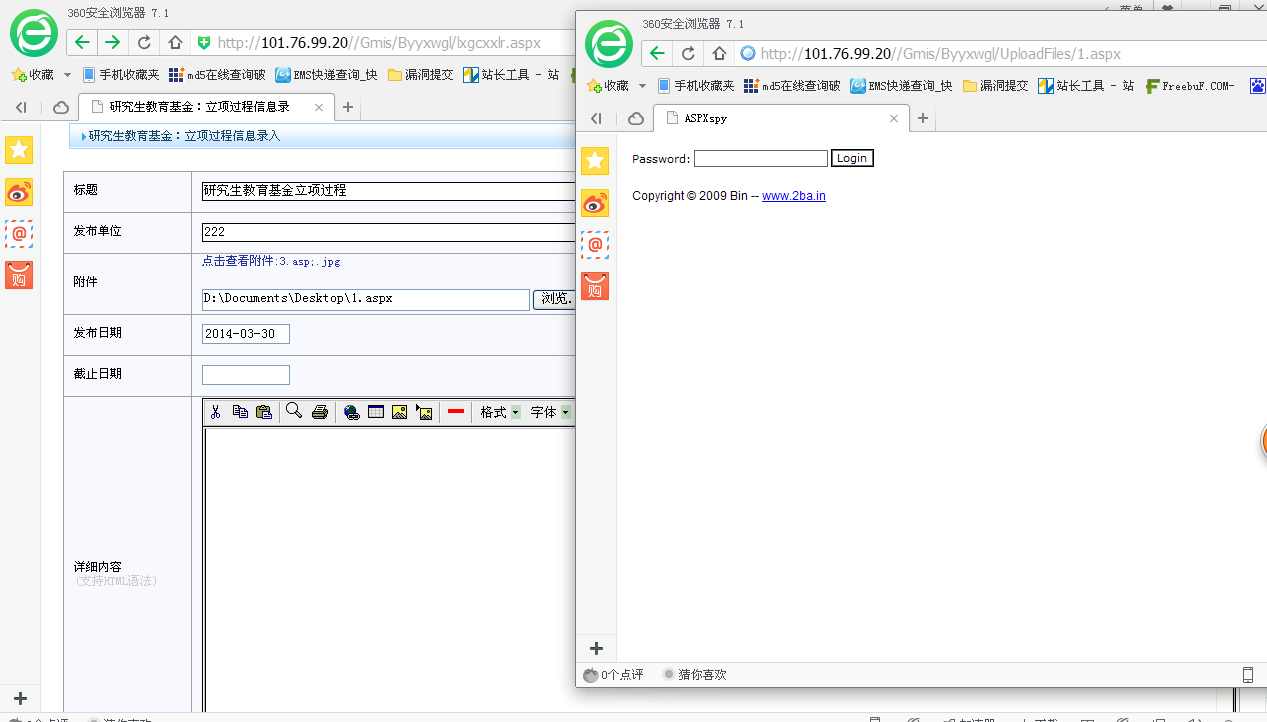The width and height of the screenshot is (1267, 722).
Task: Switch to the ASPXspy tab
Action: [x=782, y=118]
